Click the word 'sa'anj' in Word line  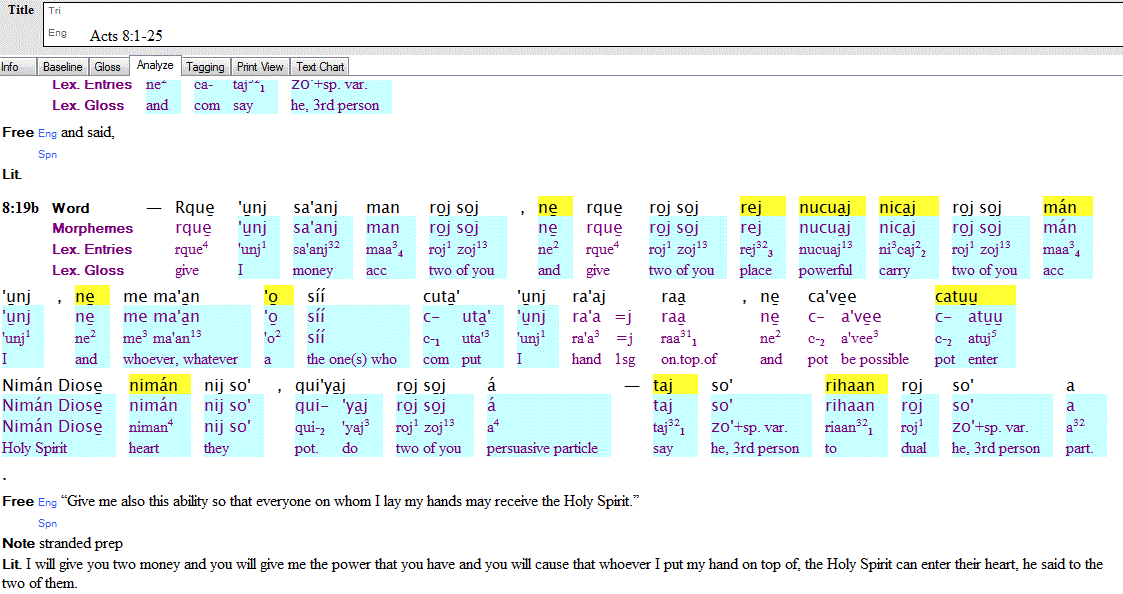(x=315, y=208)
